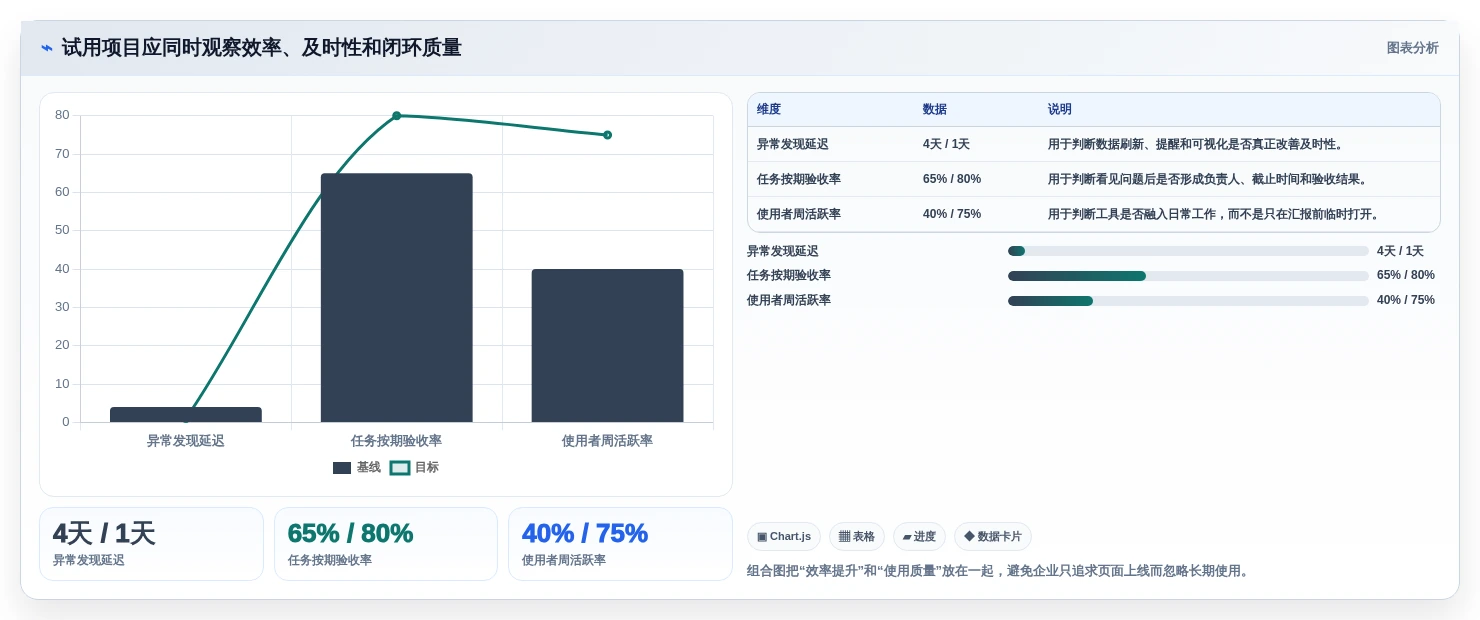1480x620 pixels.
Task: Click the 任务按期验收率 bar in the chart
Action: click(396, 298)
